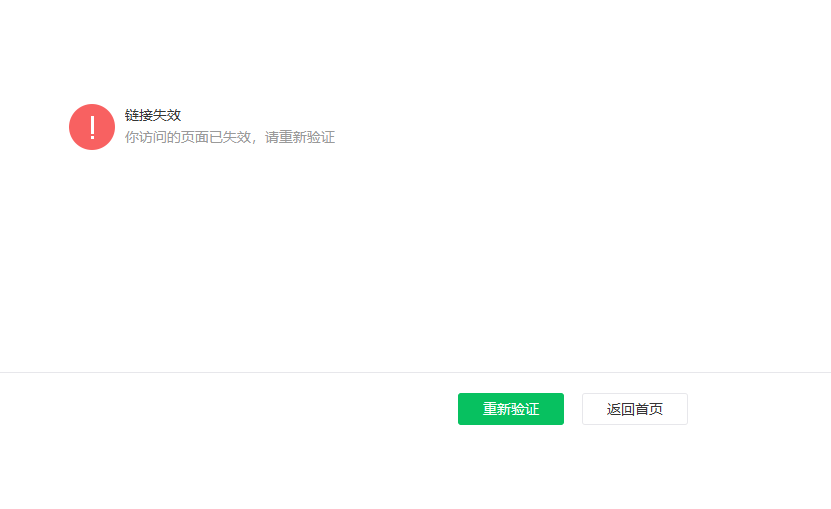This screenshot has height=509, width=831.
Task: Open the homepage using the button right of 重新验证
Action: point(634,409)
